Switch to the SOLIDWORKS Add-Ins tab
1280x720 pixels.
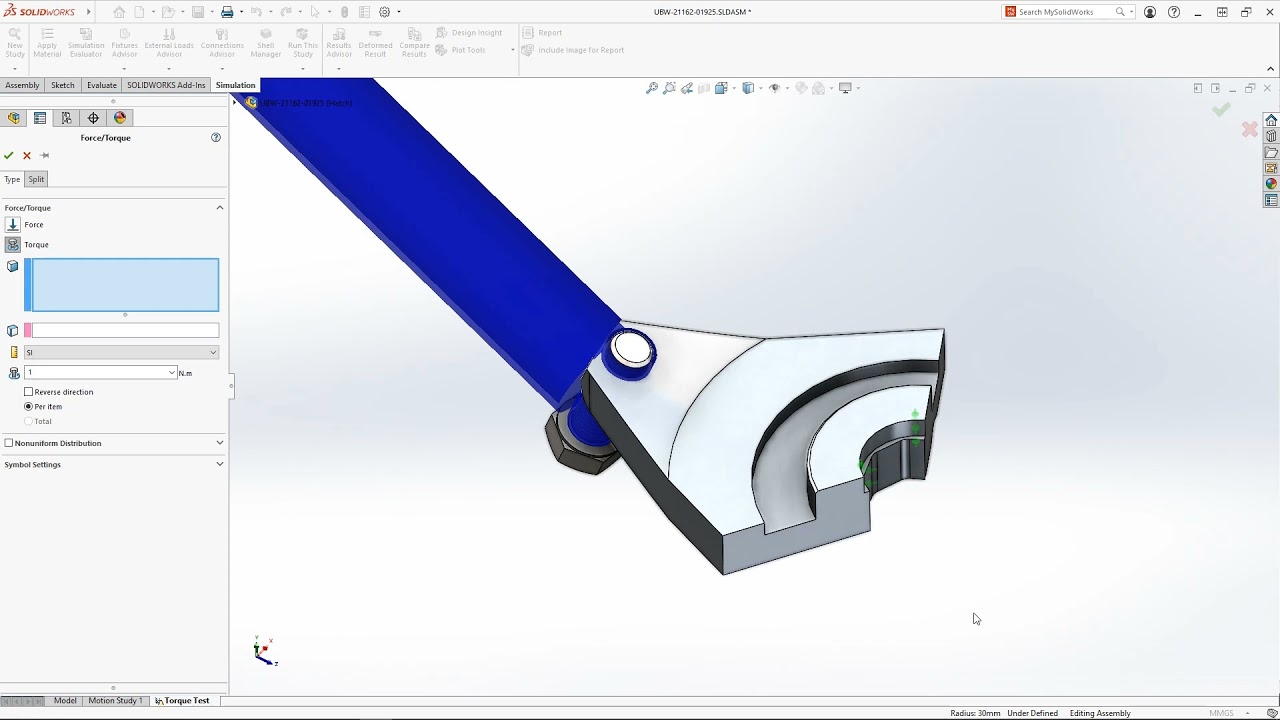(166, 85)
